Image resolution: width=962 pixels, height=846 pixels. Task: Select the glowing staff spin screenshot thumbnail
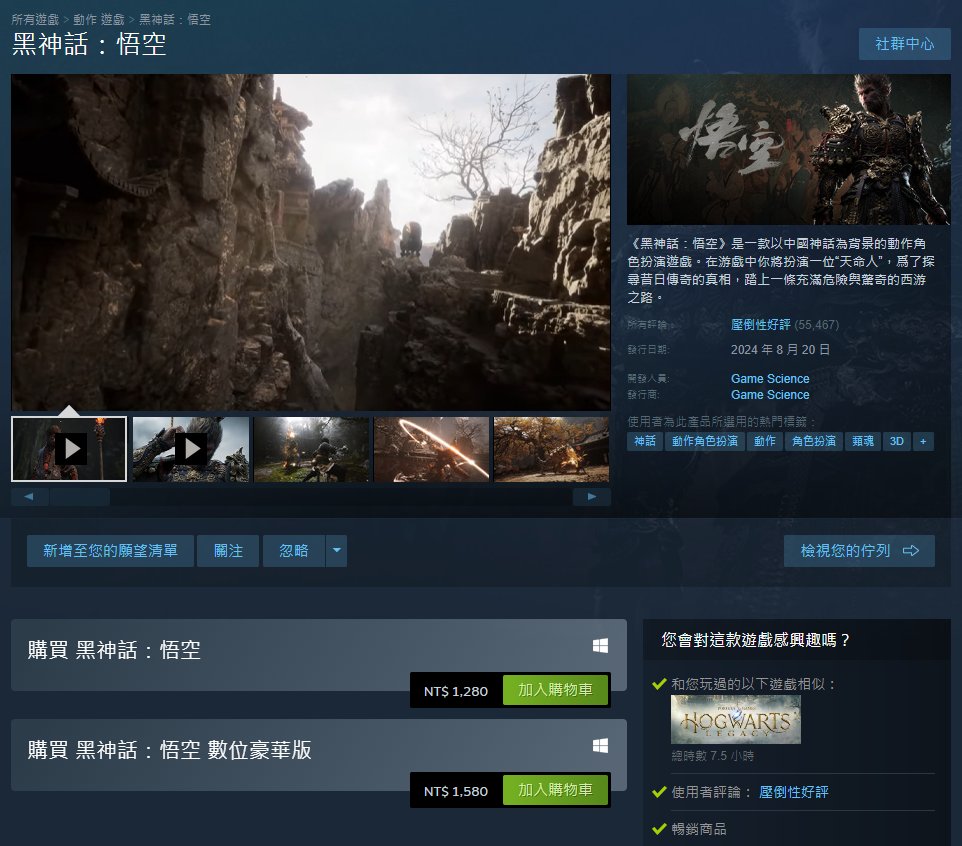pyautogui.click(x=432, y=449)
